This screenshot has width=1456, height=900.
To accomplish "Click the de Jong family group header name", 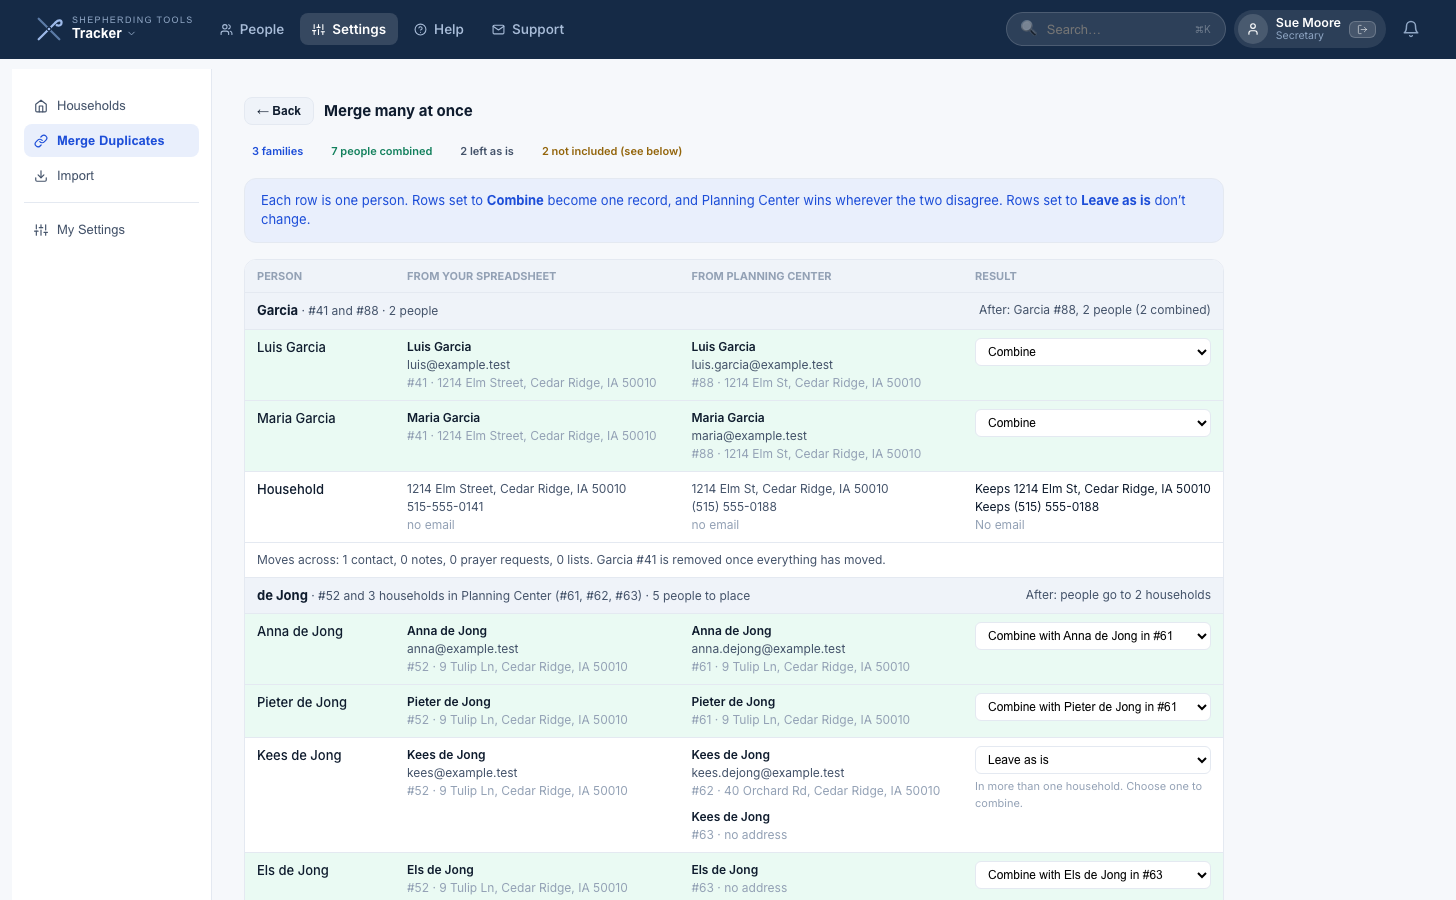I will click(282, 596).
